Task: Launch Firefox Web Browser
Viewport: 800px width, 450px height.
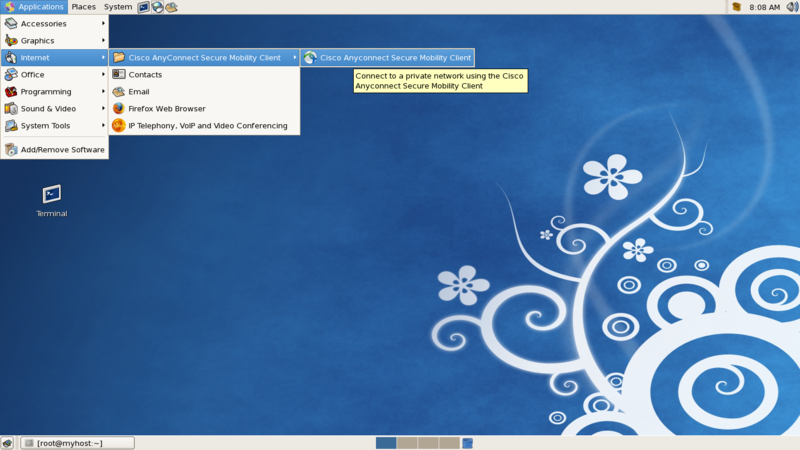Action: pyautogui.click(x=205, y=109)
